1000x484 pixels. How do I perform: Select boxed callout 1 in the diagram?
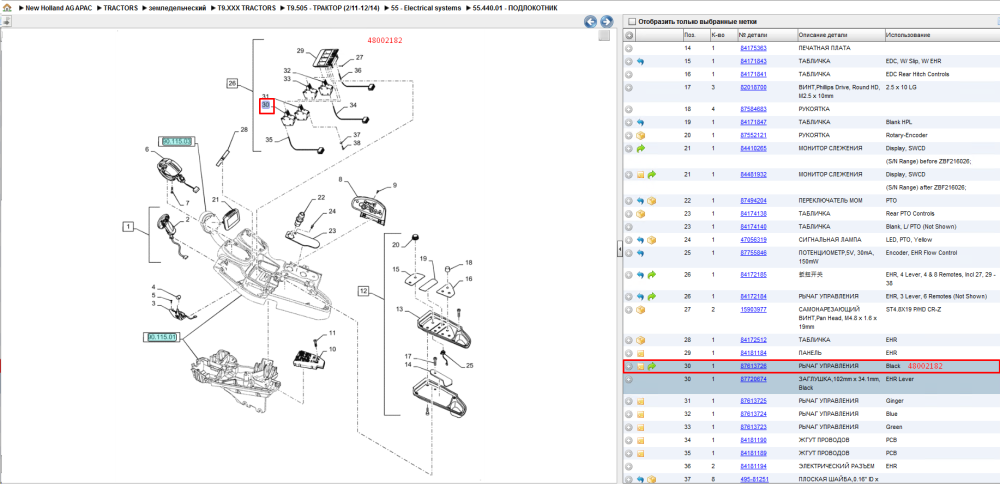[x=128, y=226]
